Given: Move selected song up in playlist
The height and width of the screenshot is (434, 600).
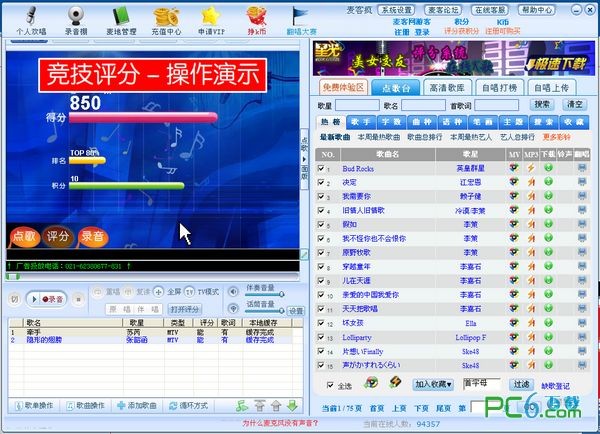Looking at the screenshot, I should [x=276, y=406].
